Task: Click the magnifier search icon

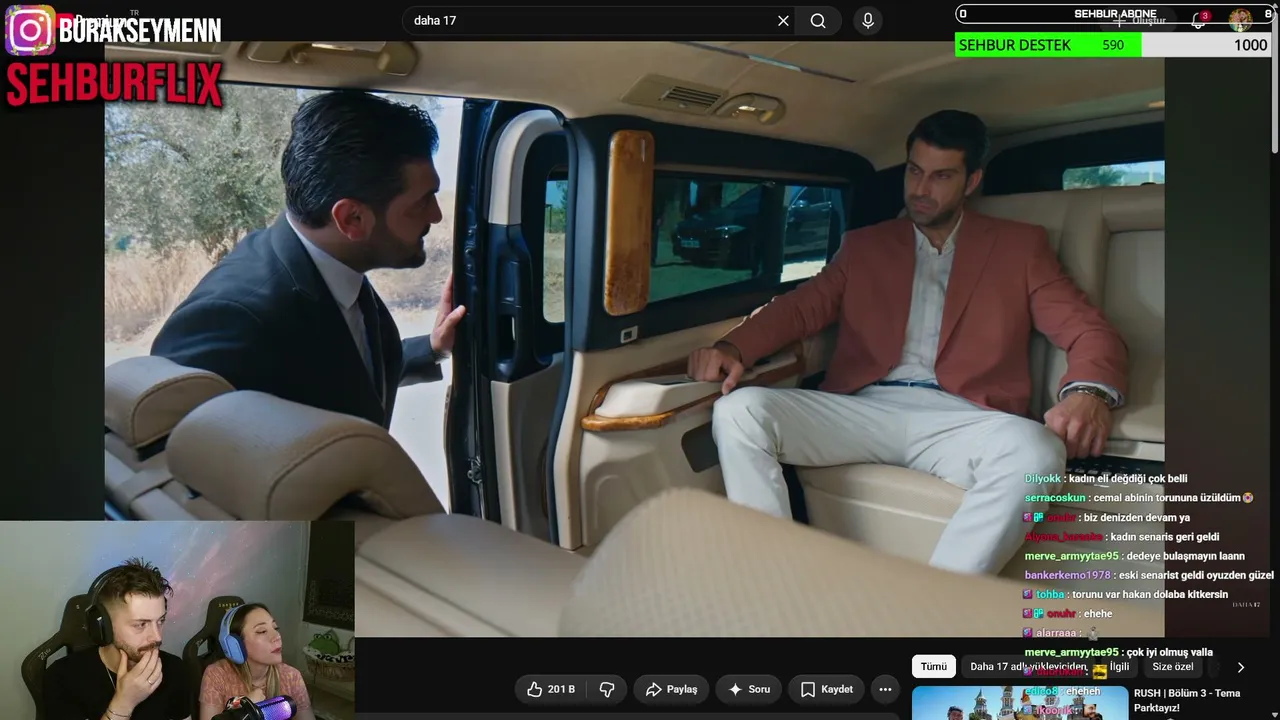Action: click(818, 21)
